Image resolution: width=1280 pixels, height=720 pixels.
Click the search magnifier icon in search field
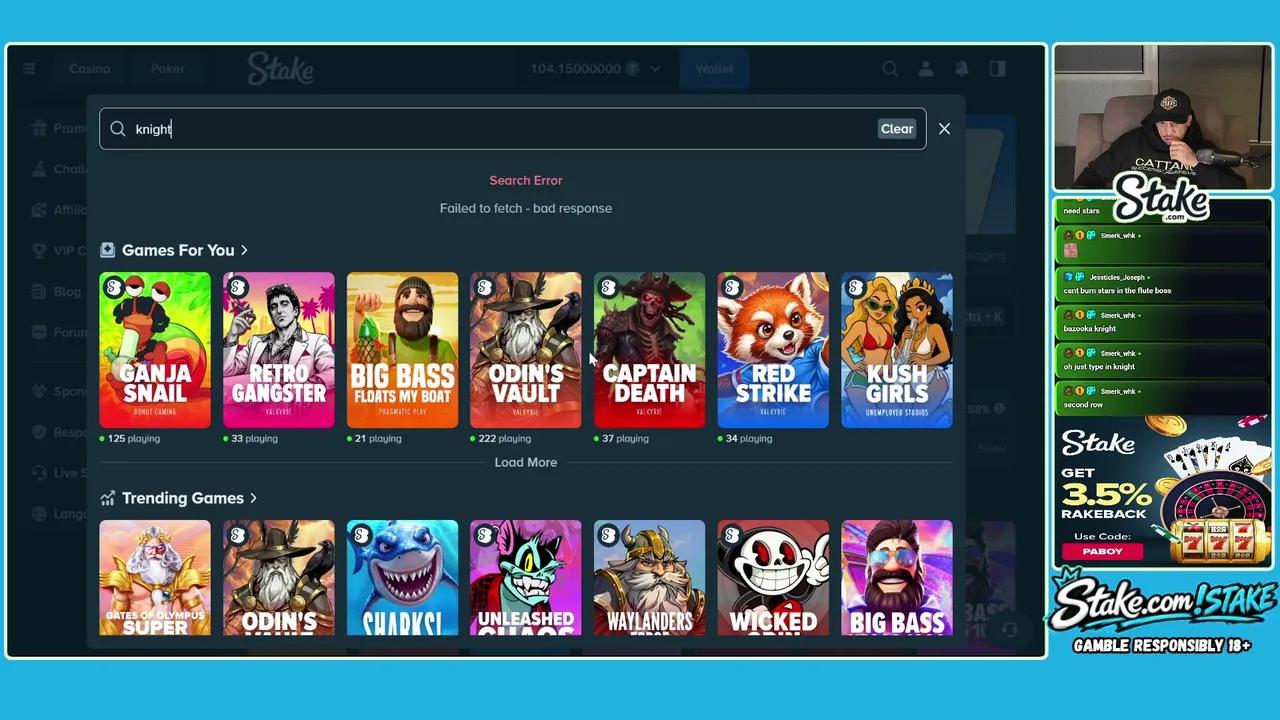[x=118, y=129]
